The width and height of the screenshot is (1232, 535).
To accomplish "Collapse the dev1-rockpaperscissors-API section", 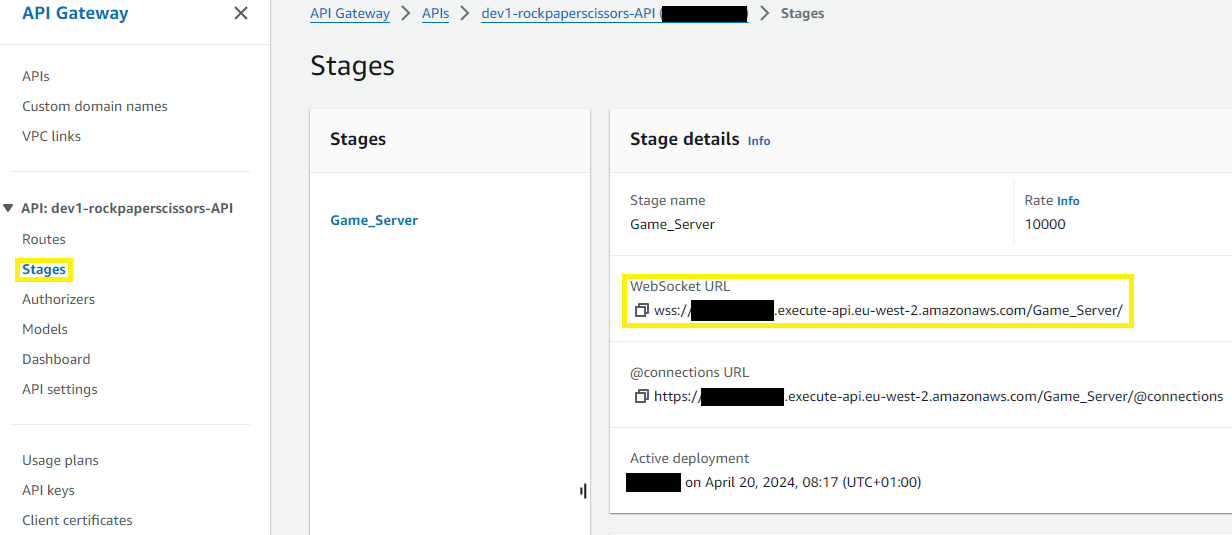I will tap(10, 208).
